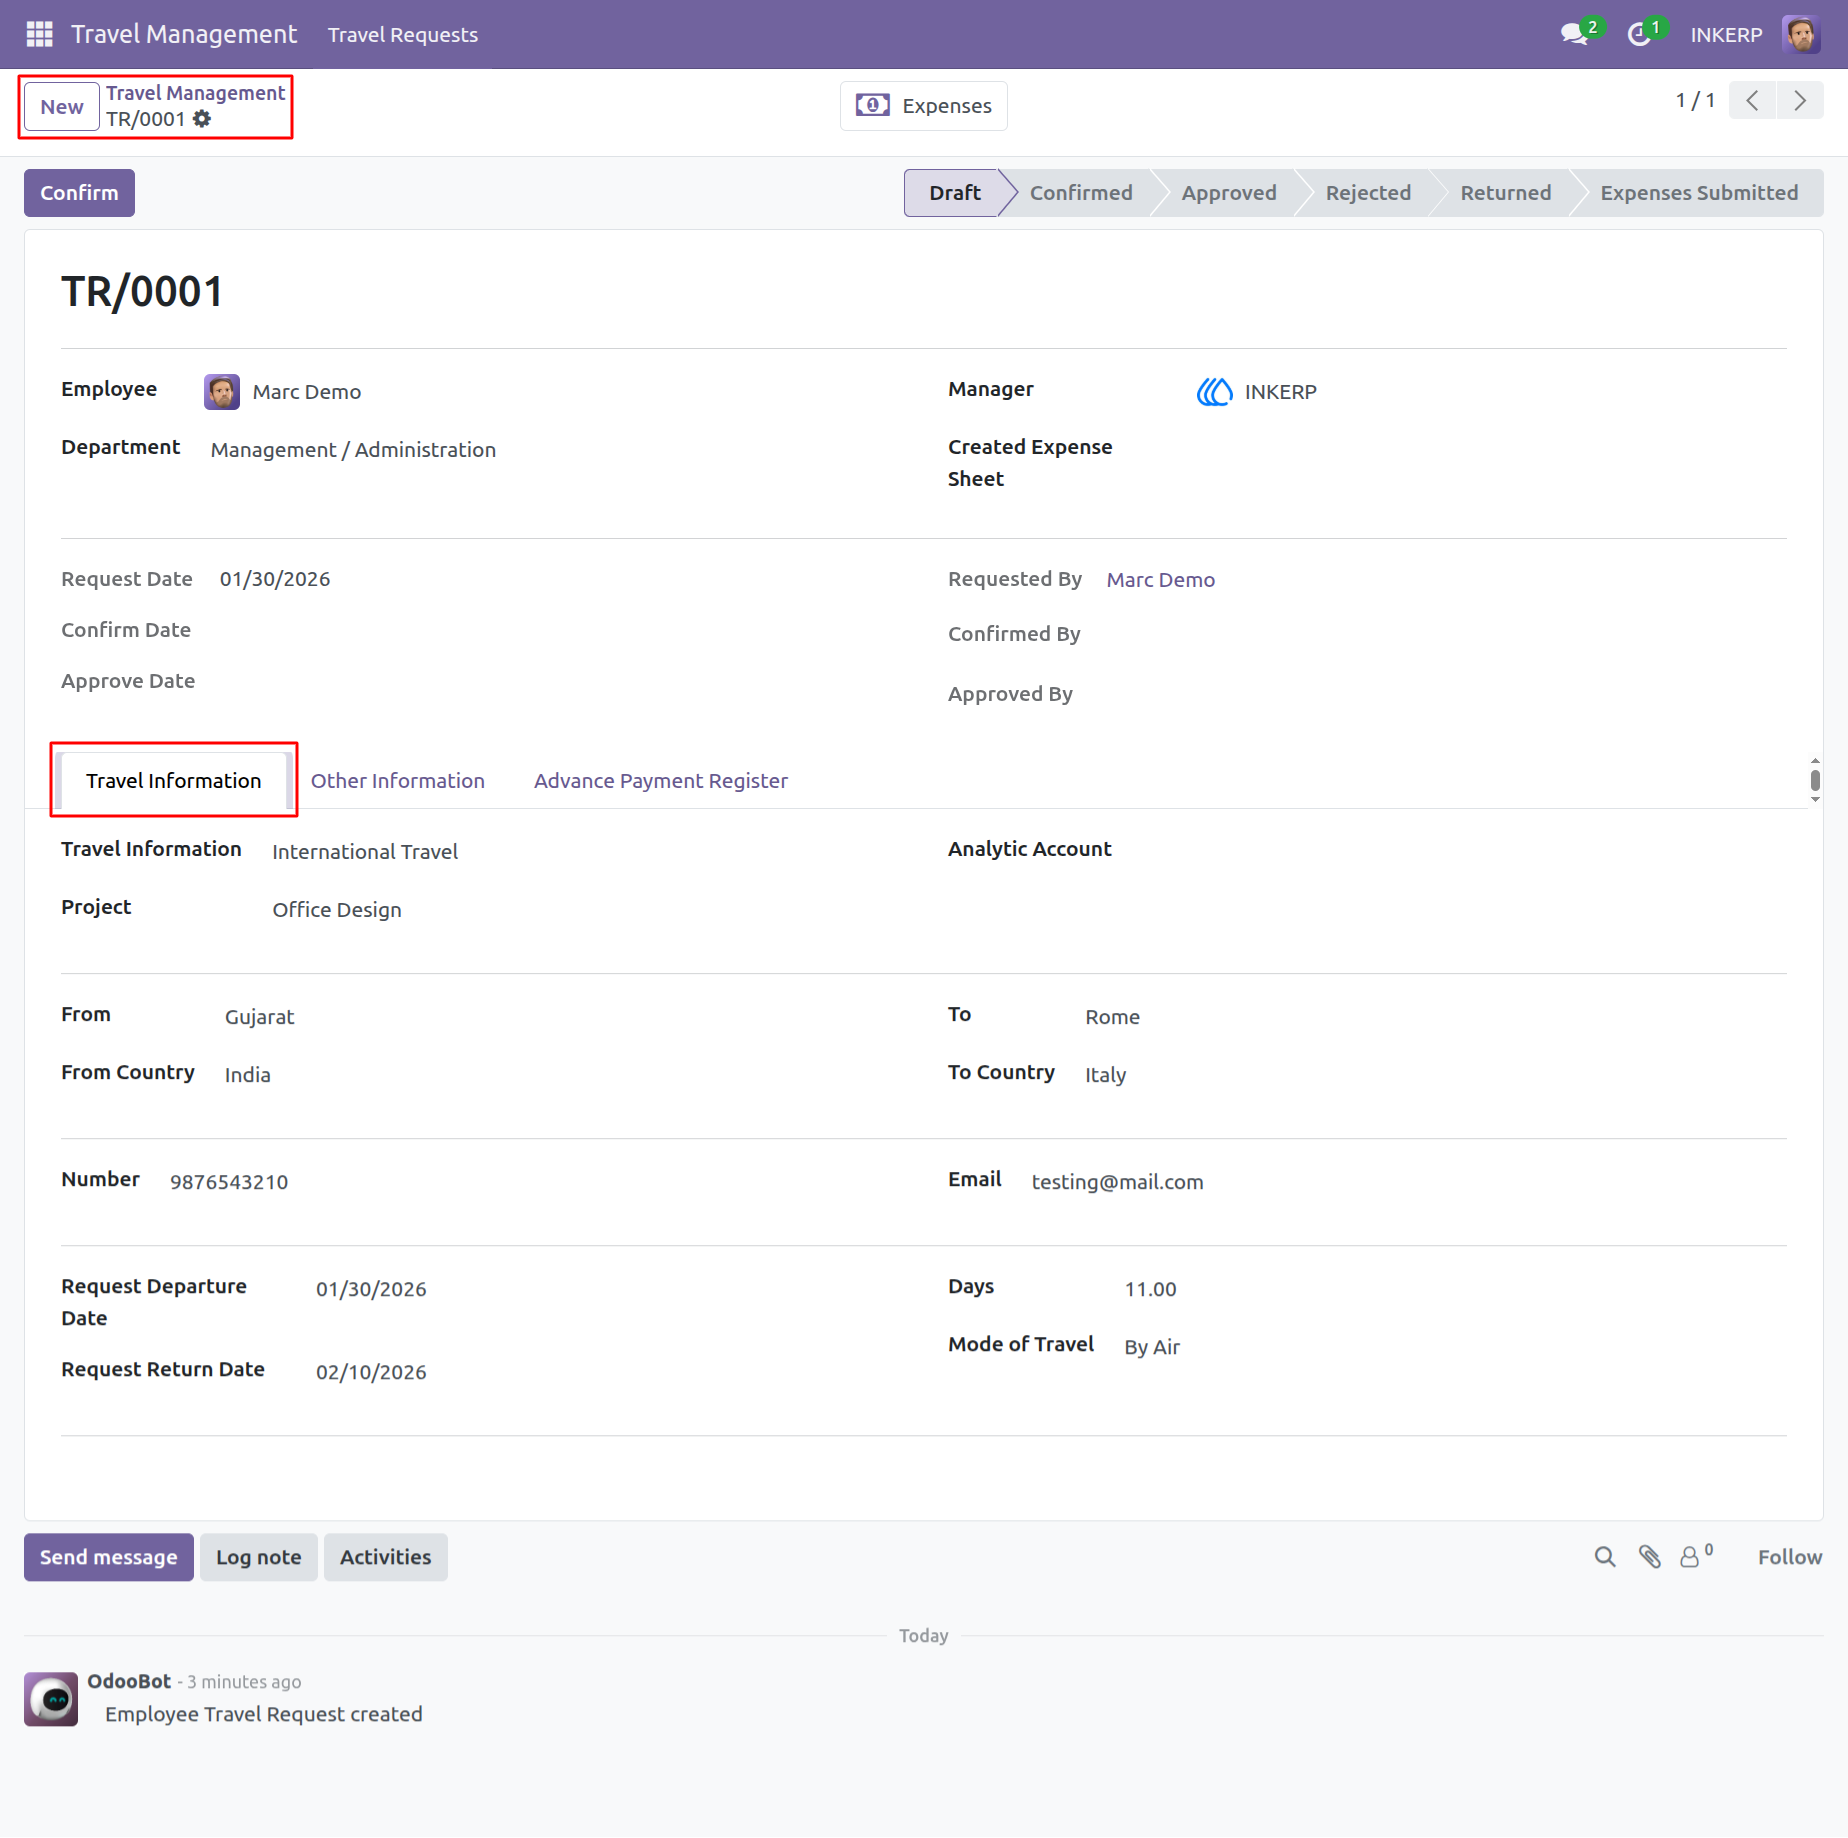Switch to Other Information tab
1848x1838 pixels.
(x=398, y=781)
